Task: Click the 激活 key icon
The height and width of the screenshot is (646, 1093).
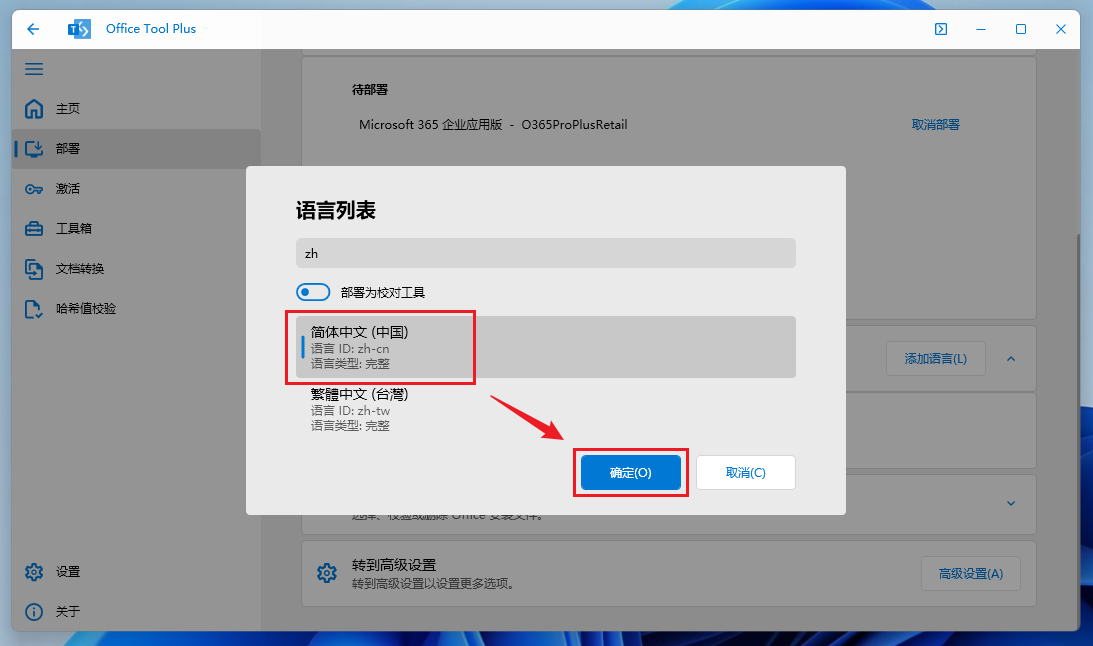Action: (x=34, y=189)
